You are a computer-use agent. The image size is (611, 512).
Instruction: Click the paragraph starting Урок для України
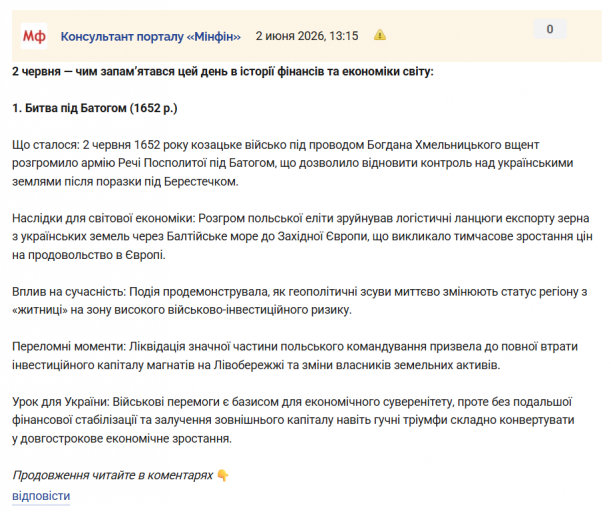293,420
